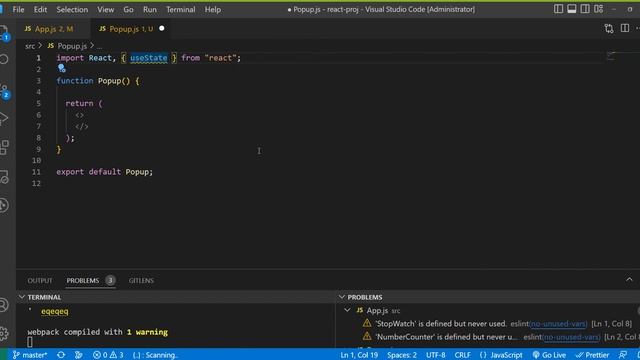The height and width of the screenshot is (360, 640).
Task: Open no-unused-vars link on StopWatch warning
Action: 558,324
